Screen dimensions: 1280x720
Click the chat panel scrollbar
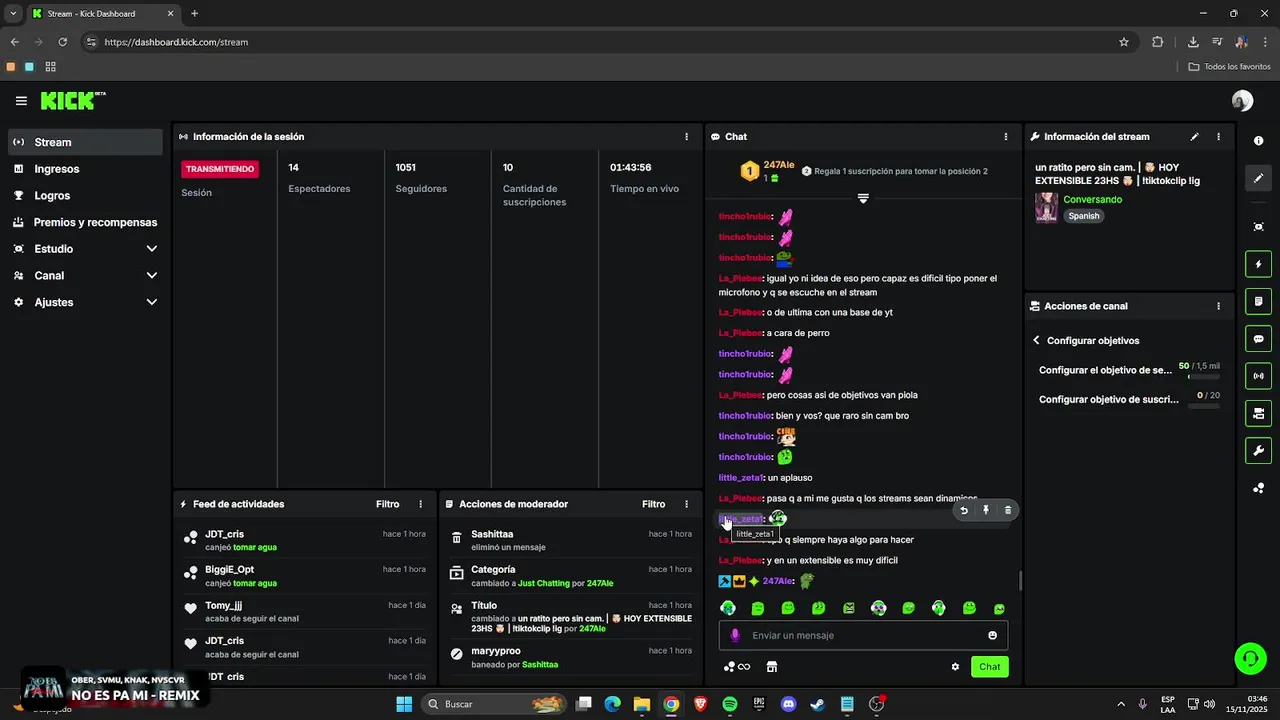[x=1020, y=580]
